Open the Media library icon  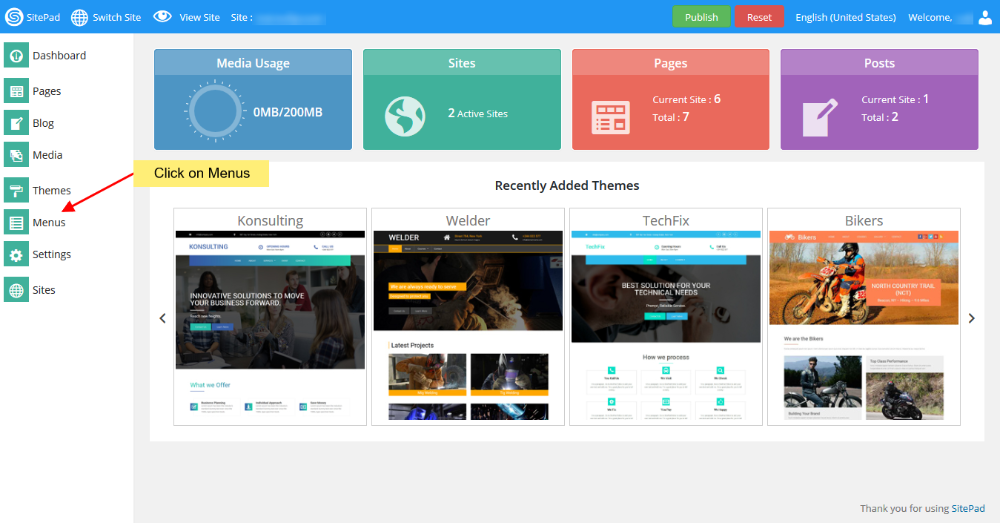(x=16, y=156)
